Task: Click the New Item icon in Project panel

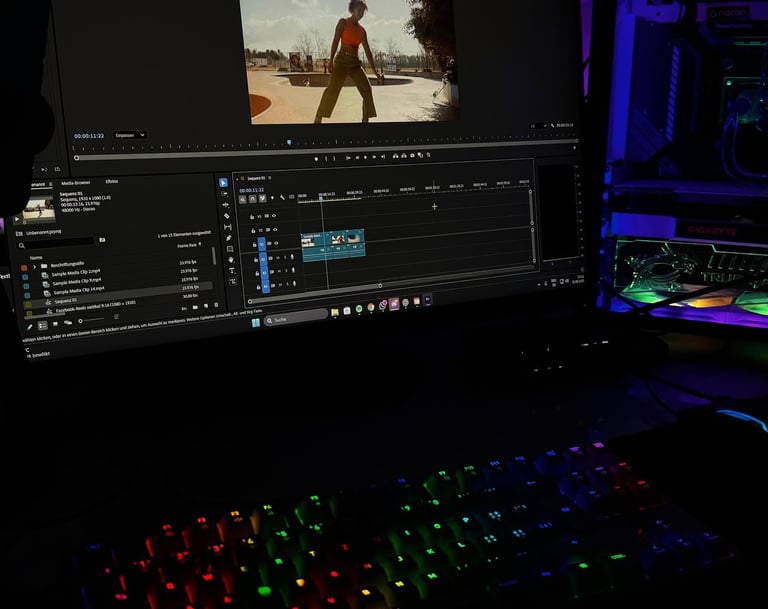Action: pos(206,306)
